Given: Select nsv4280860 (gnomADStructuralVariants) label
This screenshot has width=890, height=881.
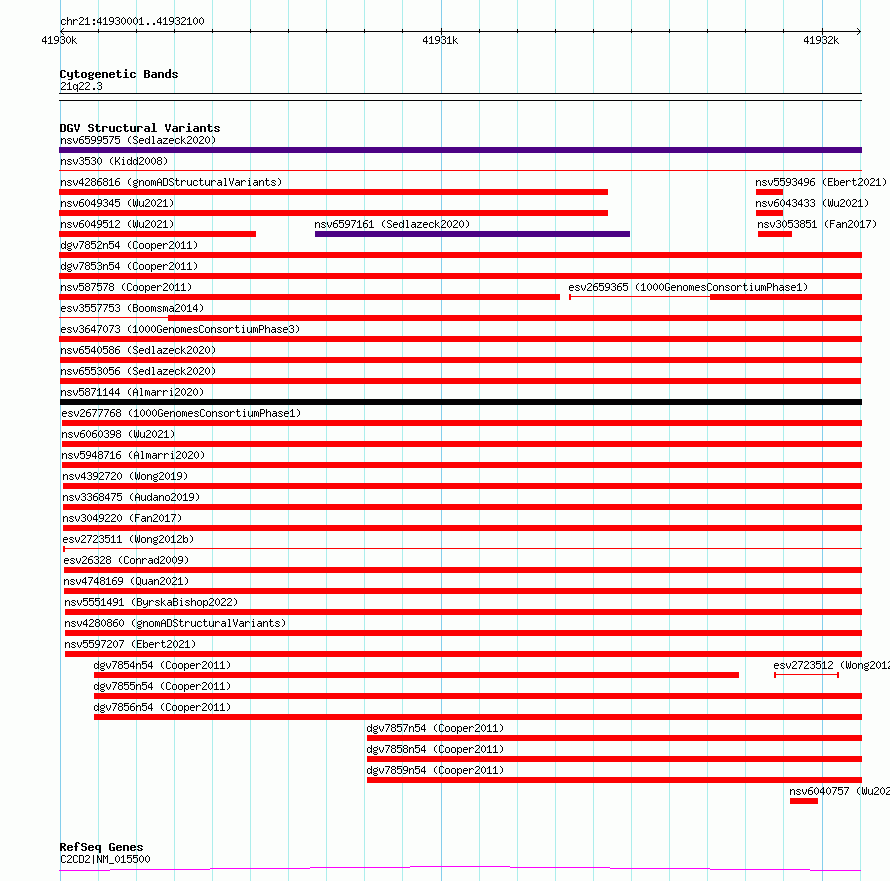Looking at the screenshot, I should click(175, 623).
